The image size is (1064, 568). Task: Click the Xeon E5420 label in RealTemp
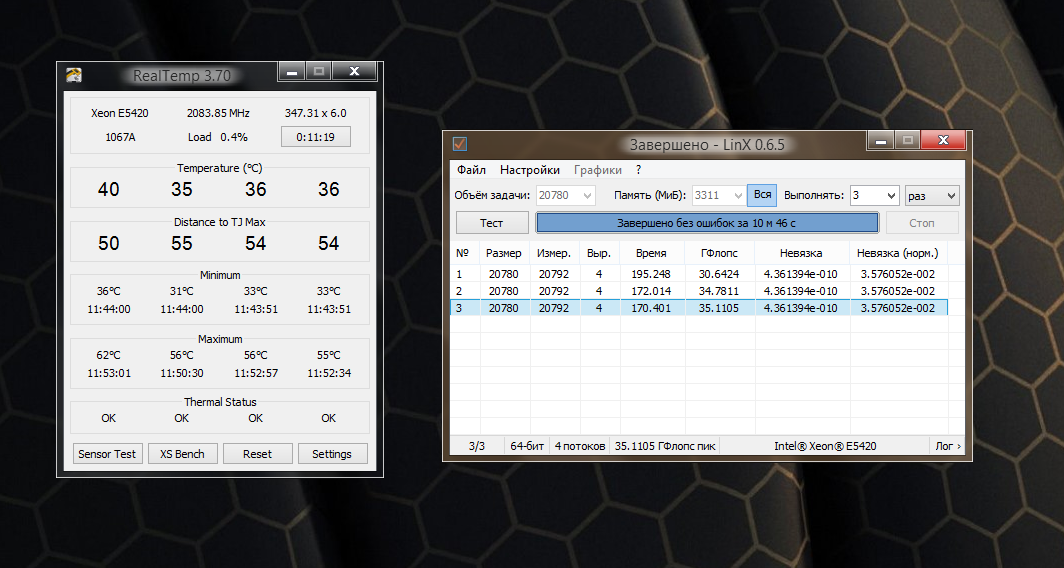(119, 113)
